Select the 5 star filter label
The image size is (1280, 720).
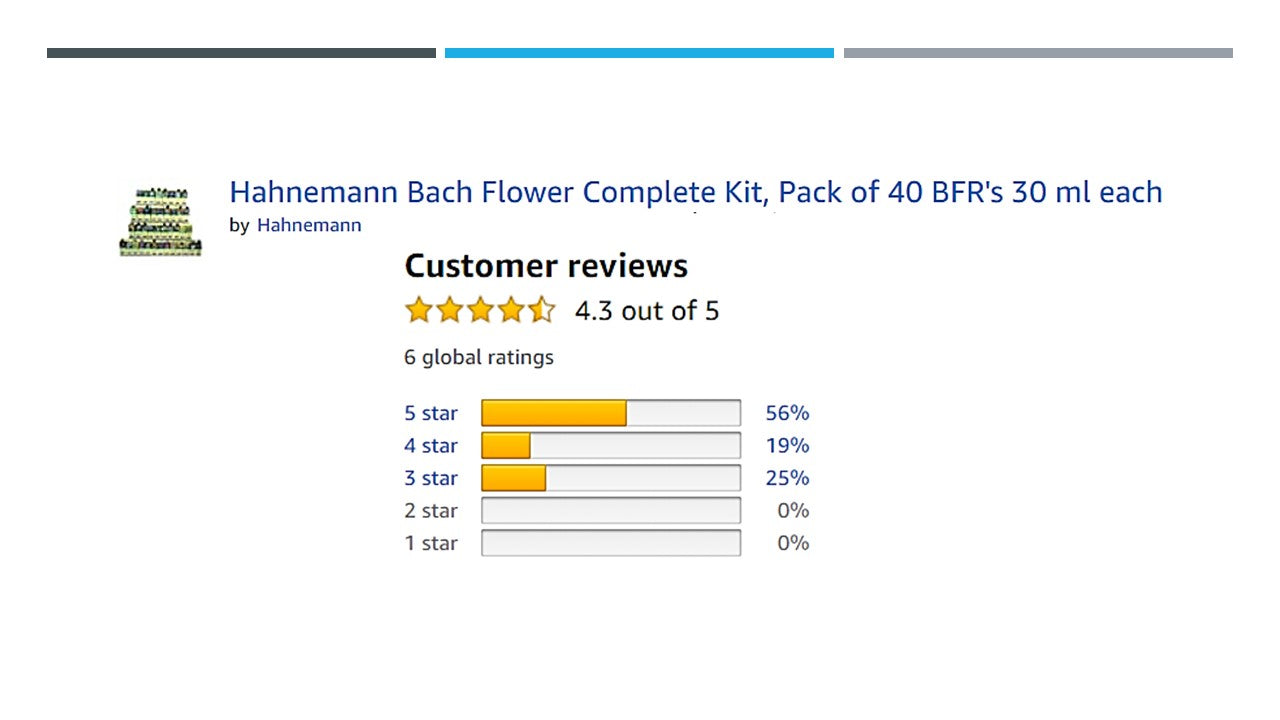click(431, 413)
